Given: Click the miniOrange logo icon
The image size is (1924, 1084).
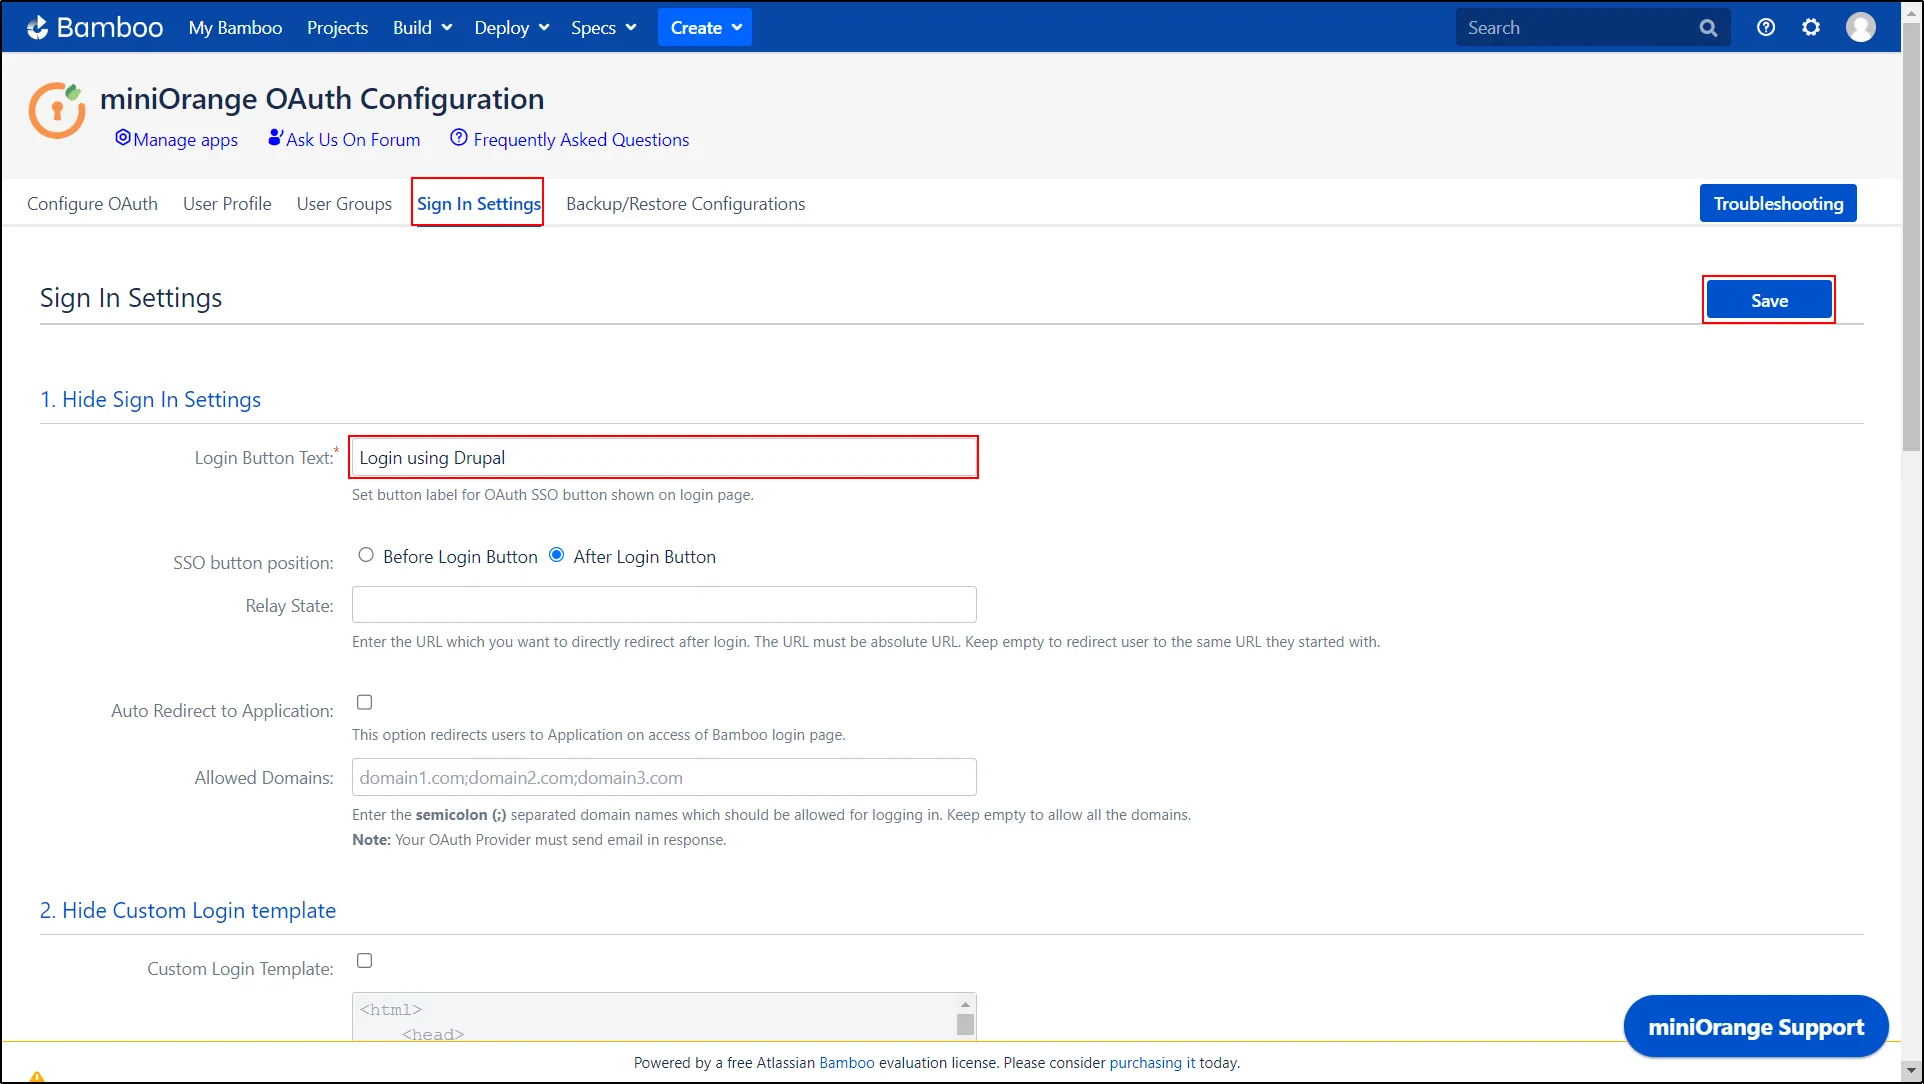Looking at the screenshot, I should (x=57, y=110).
